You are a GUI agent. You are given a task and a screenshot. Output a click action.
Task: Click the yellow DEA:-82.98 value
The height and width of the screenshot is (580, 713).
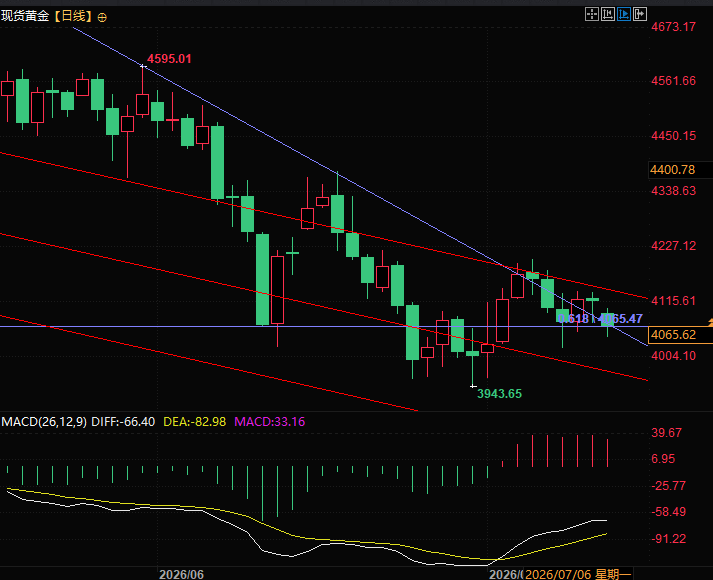tap(195, 422)
